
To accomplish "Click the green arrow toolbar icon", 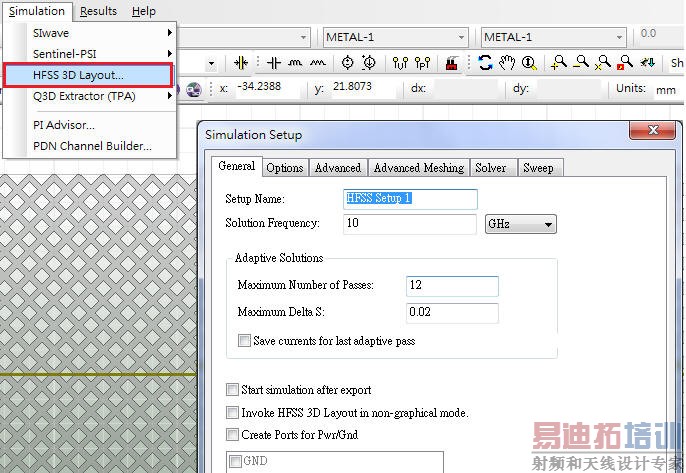I will [x=648, y=63].
